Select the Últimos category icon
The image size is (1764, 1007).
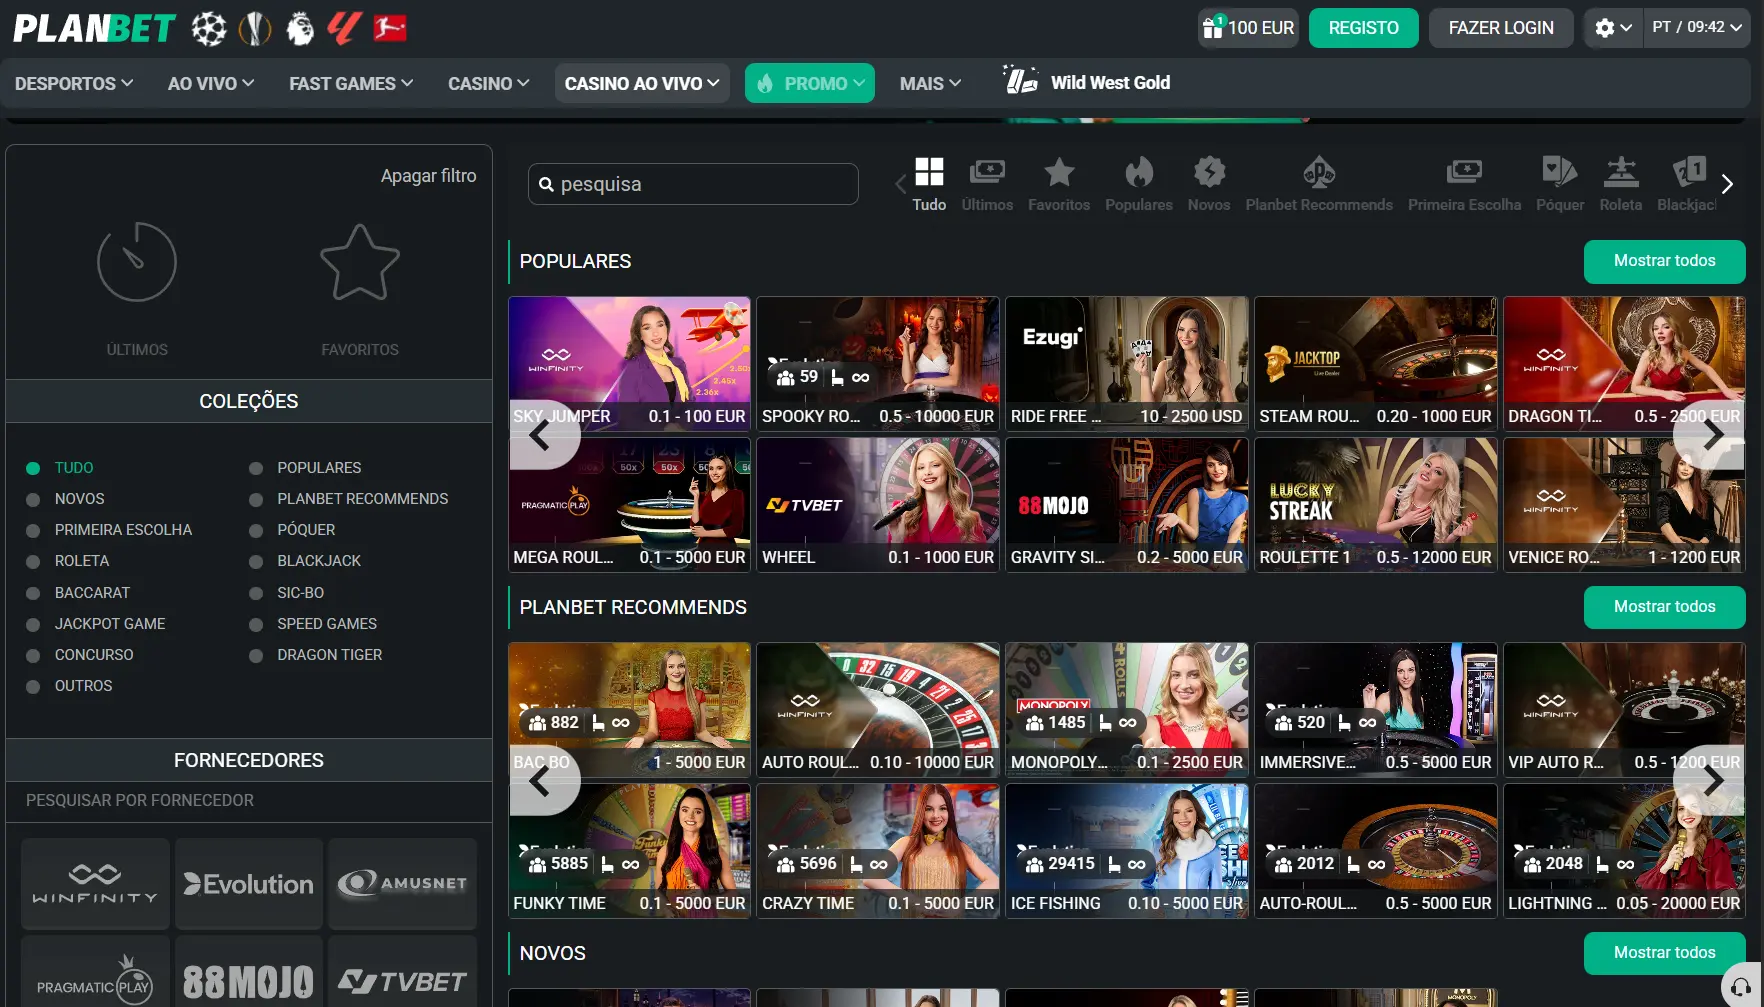(987, 172)
